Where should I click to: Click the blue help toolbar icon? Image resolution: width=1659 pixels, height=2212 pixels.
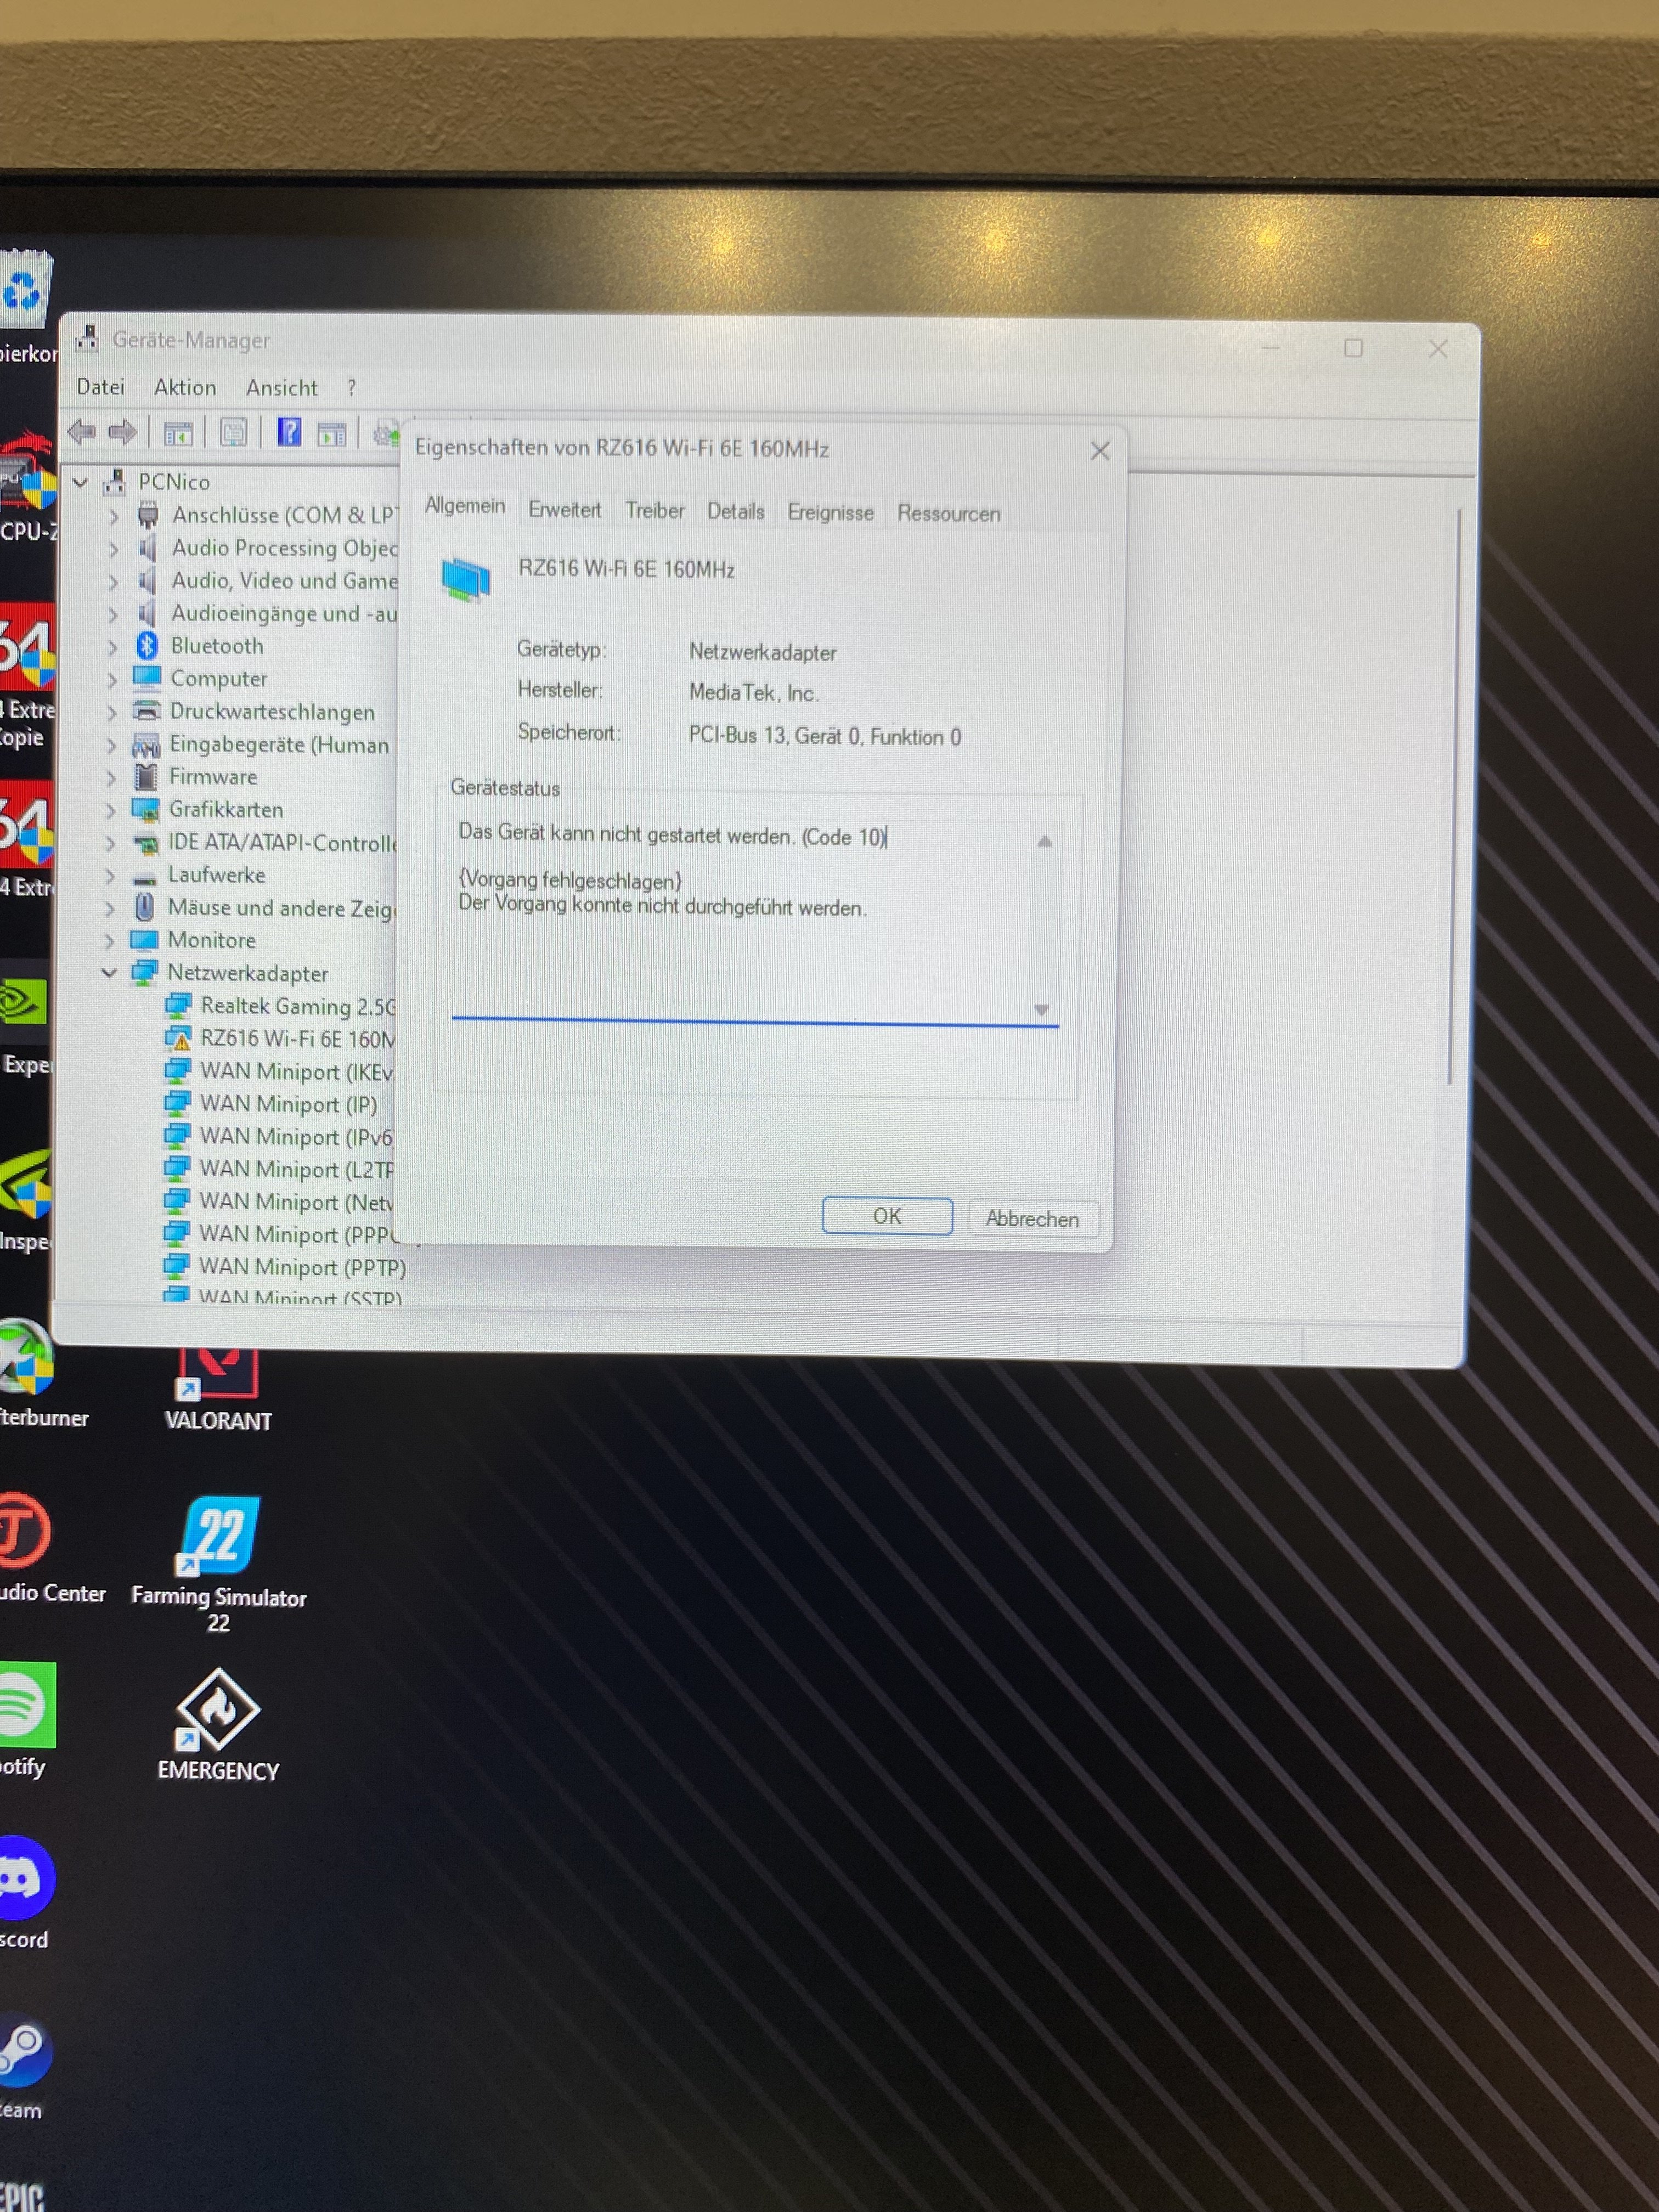pos(289,432)
